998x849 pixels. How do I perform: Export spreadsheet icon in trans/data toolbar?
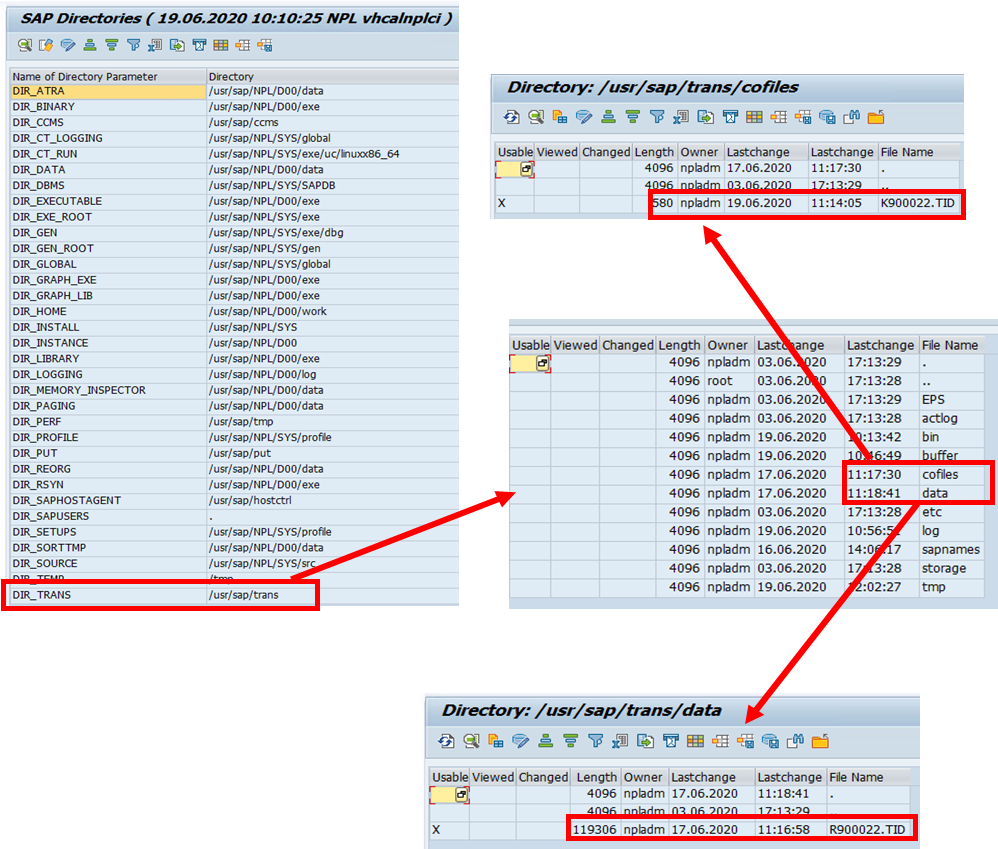[x=620, y=741]
